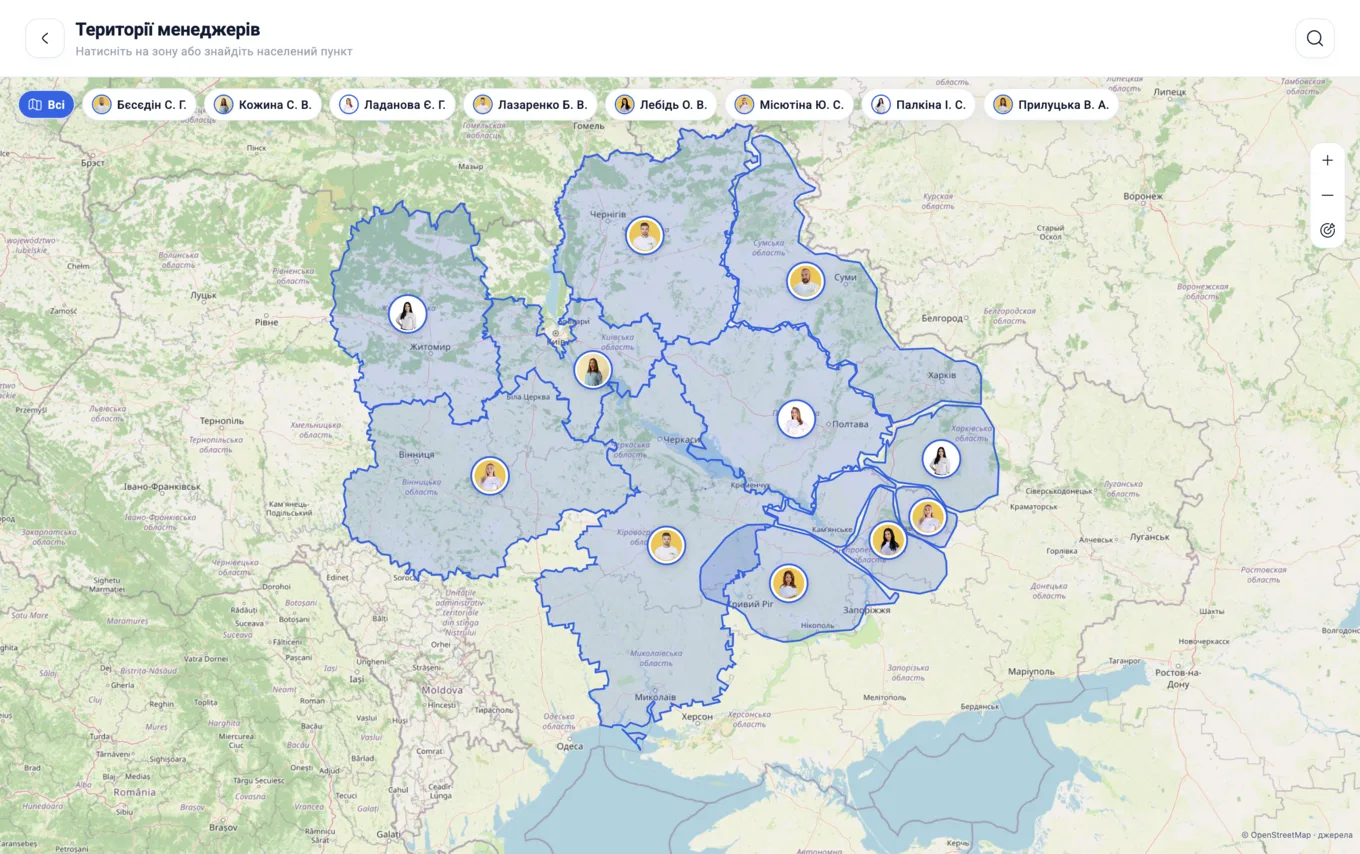Choose the manager avatar in Вінницька область
Screen dimensions: 1360x854
pos(490,476)
